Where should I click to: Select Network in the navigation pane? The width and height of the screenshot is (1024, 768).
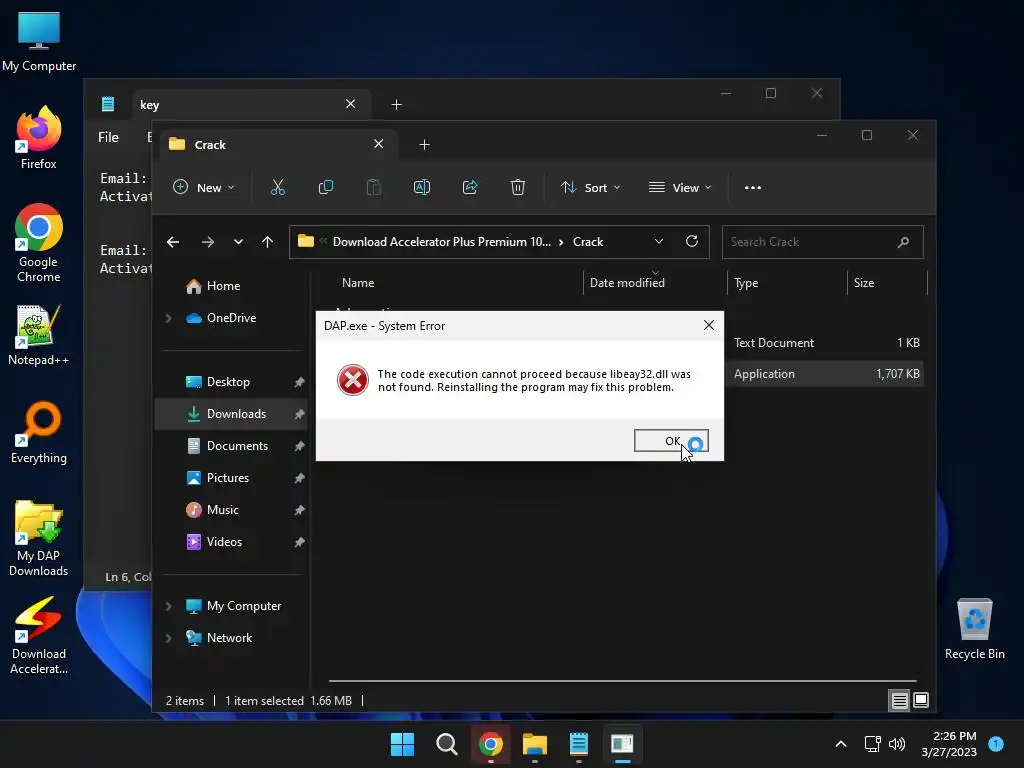(229, 638)
